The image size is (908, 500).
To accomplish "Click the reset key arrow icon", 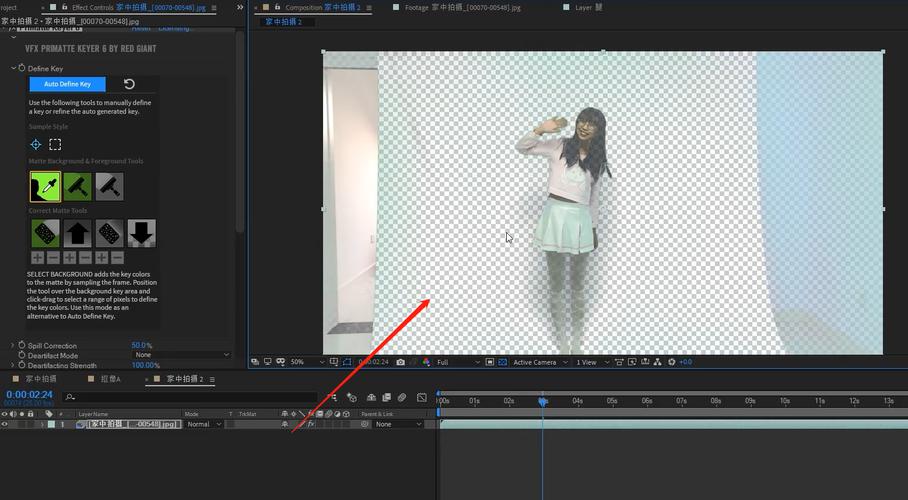I will pos(129,84).
